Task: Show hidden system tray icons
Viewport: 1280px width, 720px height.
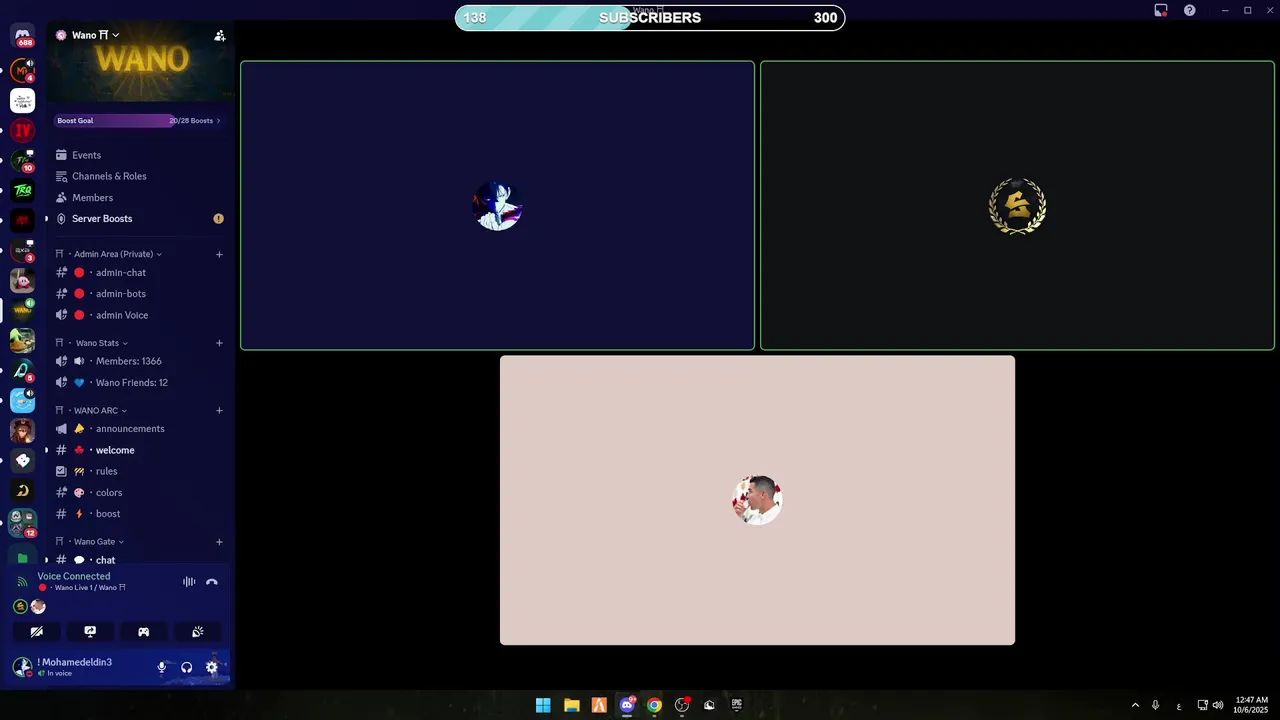Action: (x=1135, y=705)
